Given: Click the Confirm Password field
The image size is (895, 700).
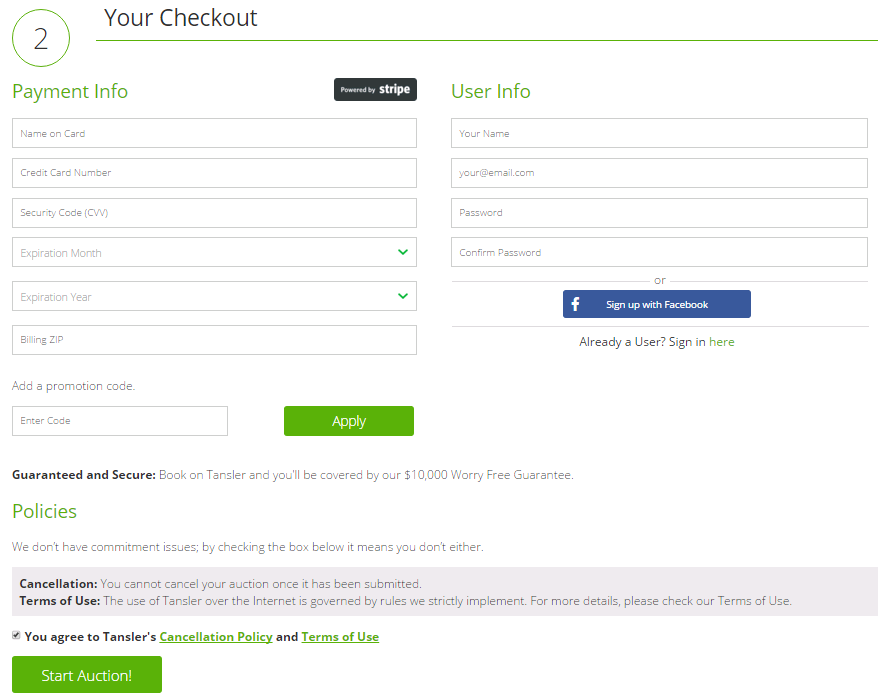Looking at the screenshot, I should click(659, 252).
